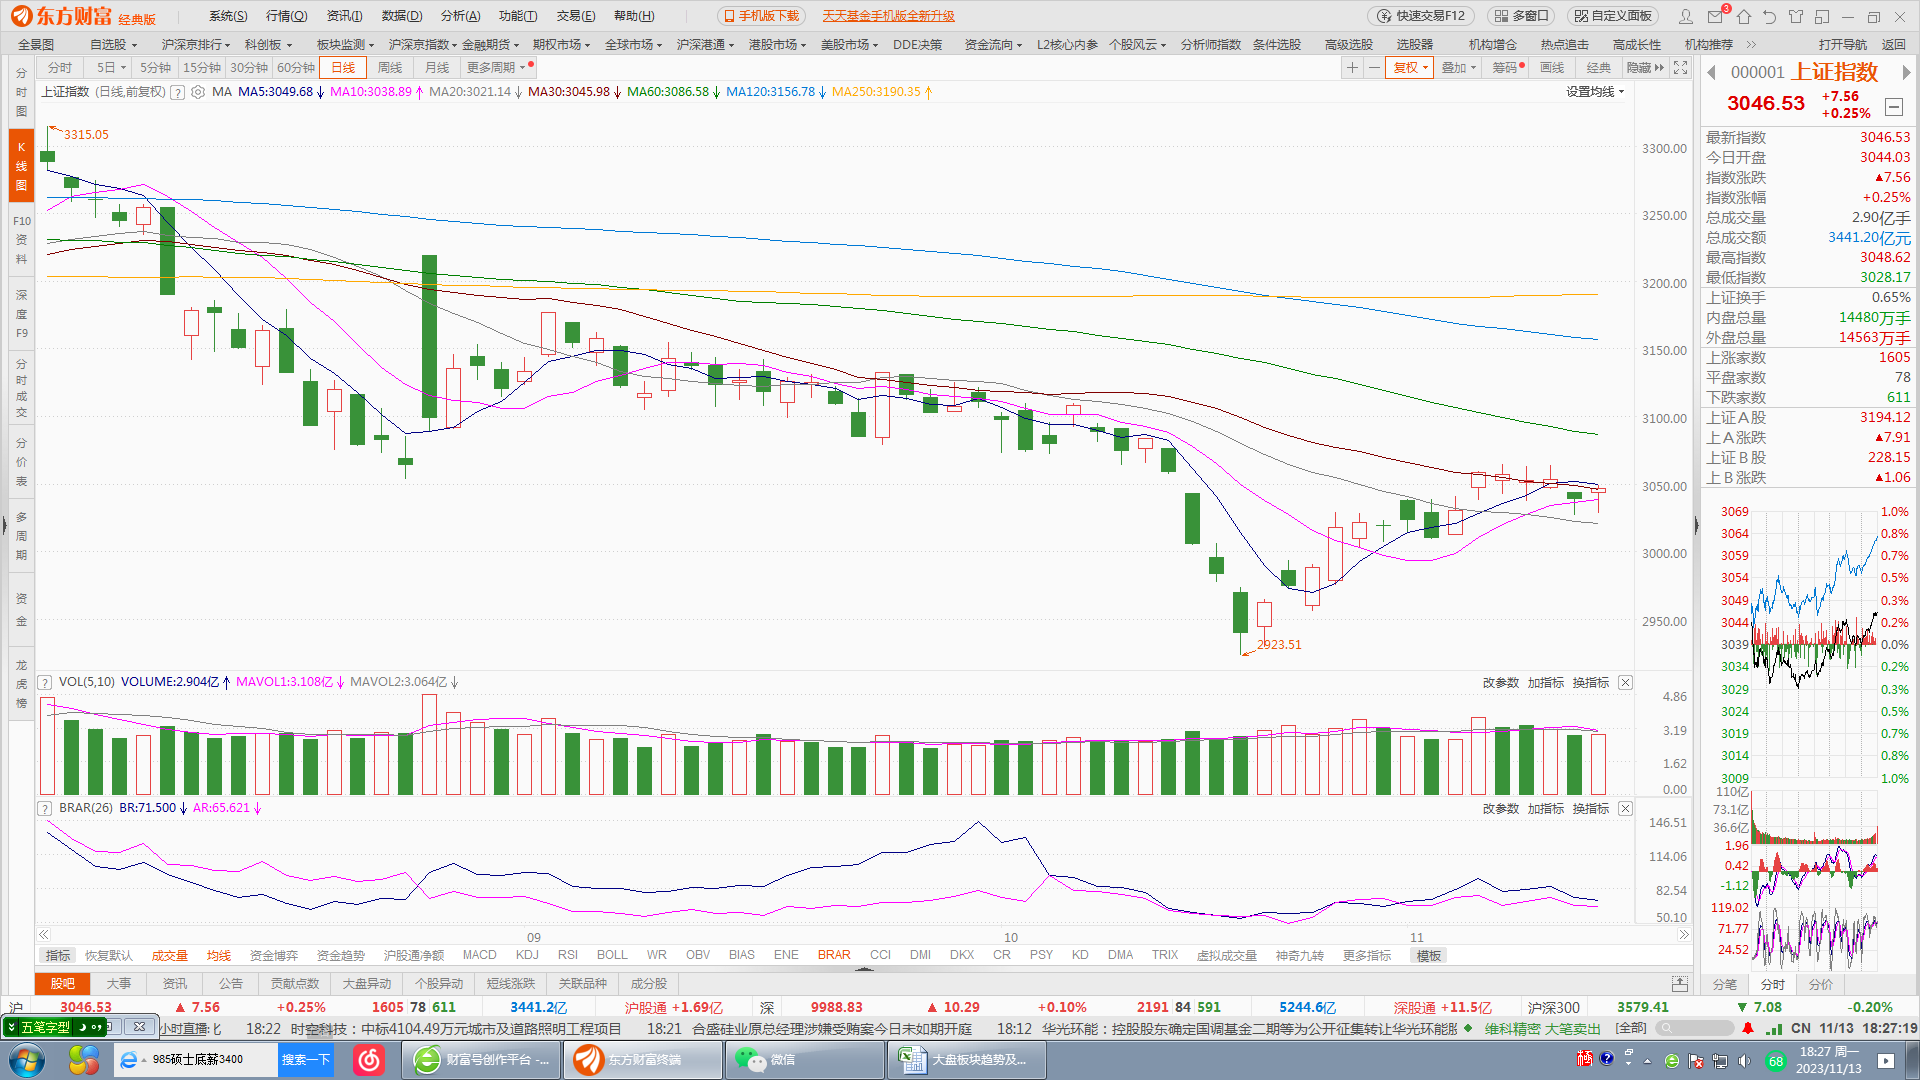The image size is (1920, 1080).
Task: Switch chart to 30分钟 period
Action: coord(249,68)
